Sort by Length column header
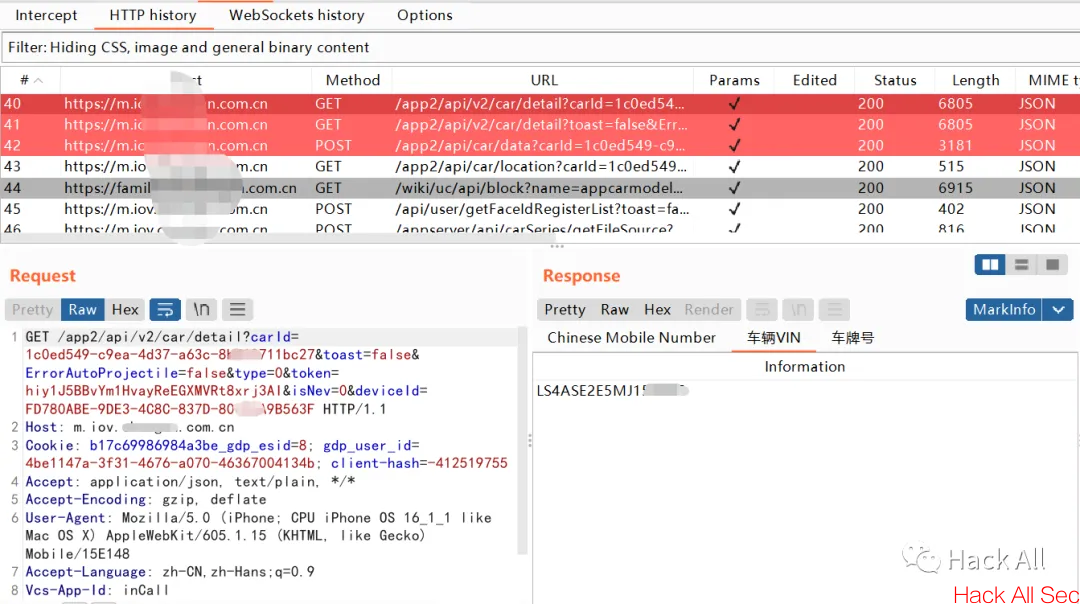The height and width of the screenshot is (604, 1080). click(x=975, y=81)
